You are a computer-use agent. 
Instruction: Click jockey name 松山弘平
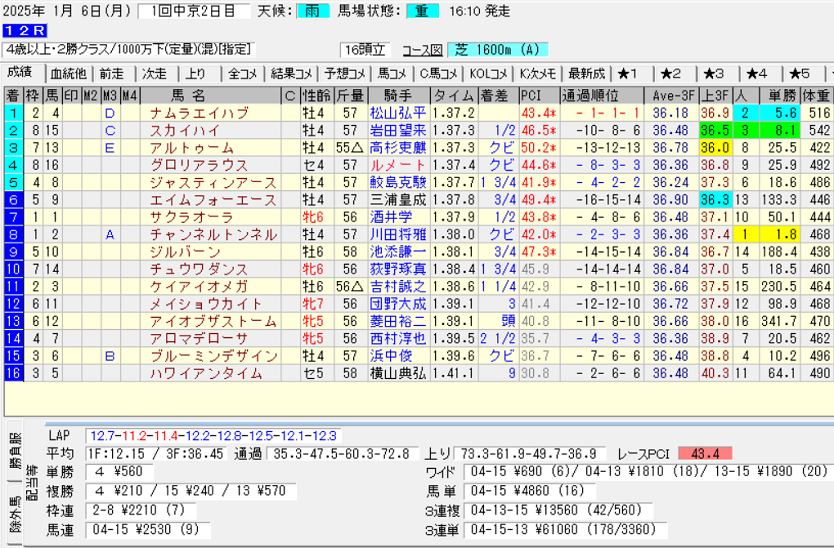(397, 113)
